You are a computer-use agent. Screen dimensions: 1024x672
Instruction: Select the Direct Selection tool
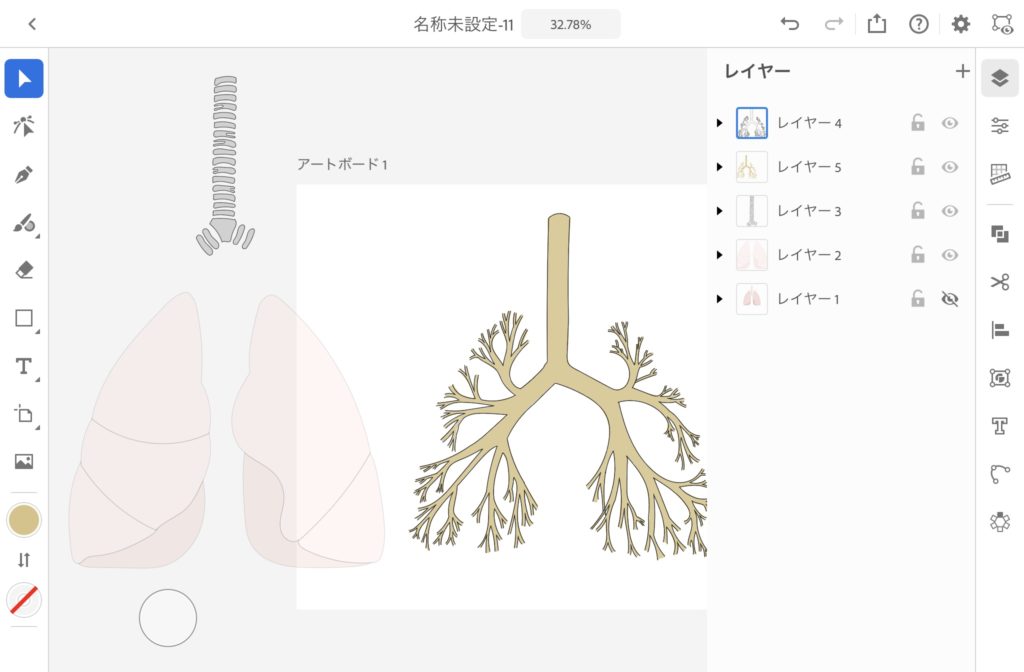[x=24, y=125]
